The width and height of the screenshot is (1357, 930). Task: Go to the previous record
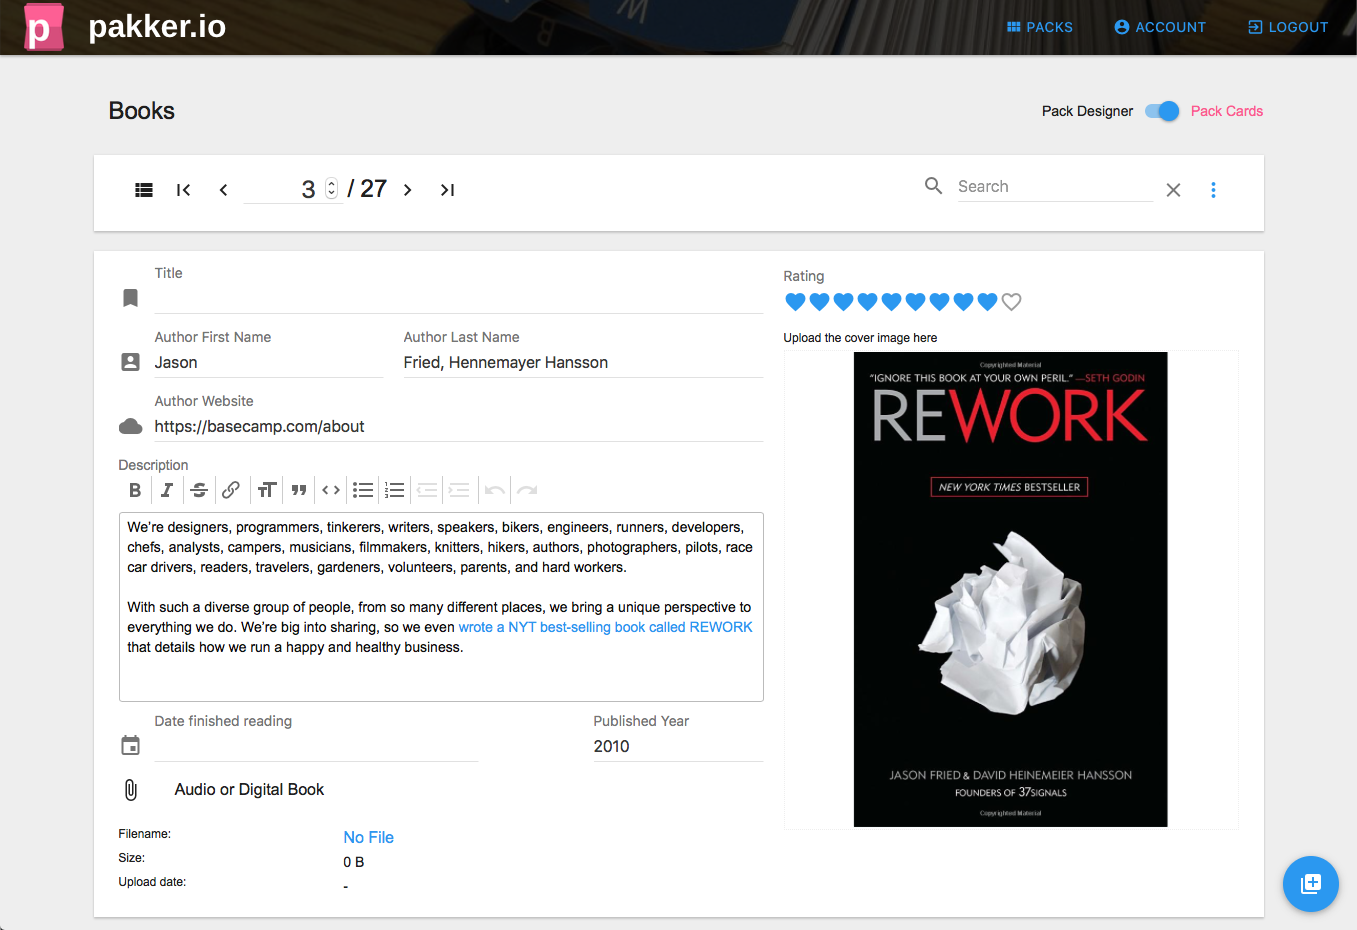pyautogui.click(x=223, y=190)
